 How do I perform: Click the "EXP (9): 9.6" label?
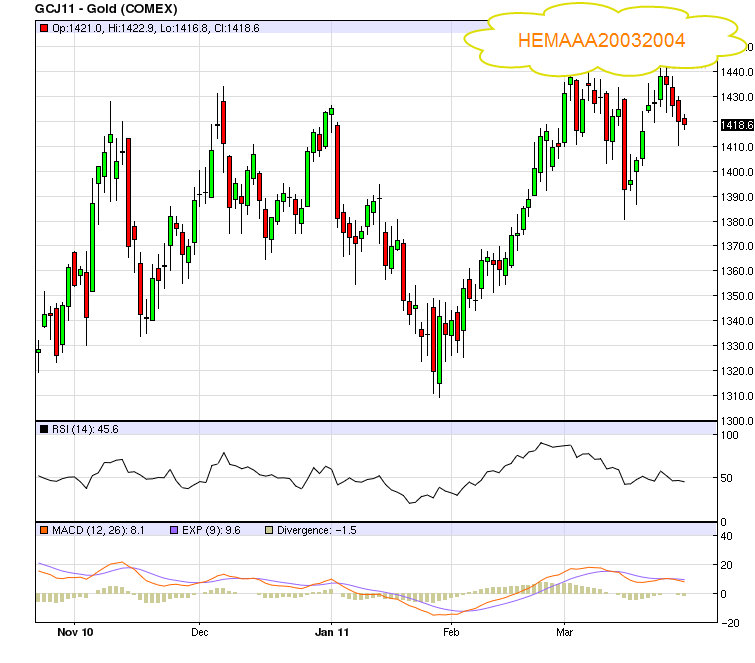[211, 530]
